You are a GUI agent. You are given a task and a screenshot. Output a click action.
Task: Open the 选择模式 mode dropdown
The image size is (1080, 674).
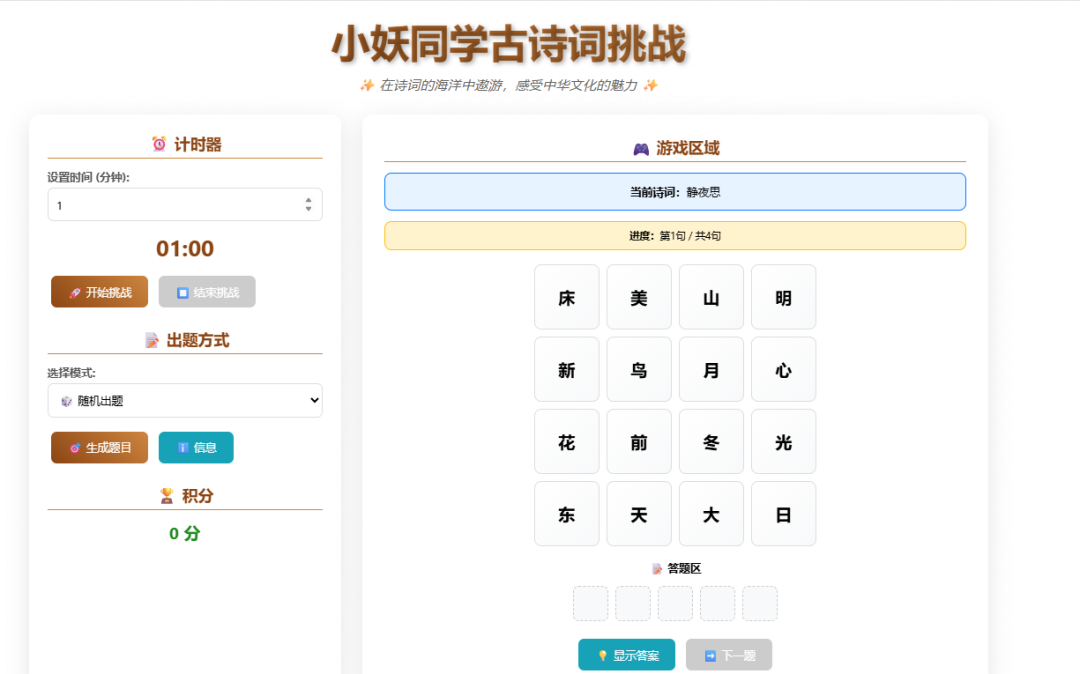pos(185,401)
